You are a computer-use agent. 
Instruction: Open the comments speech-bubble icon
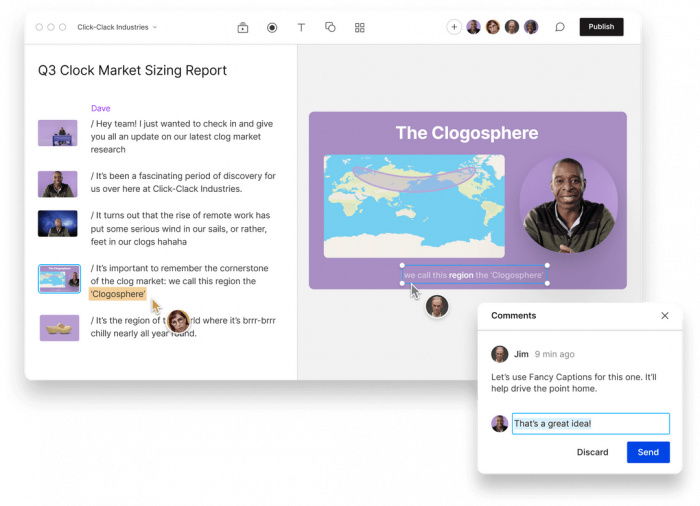(560, 27)
